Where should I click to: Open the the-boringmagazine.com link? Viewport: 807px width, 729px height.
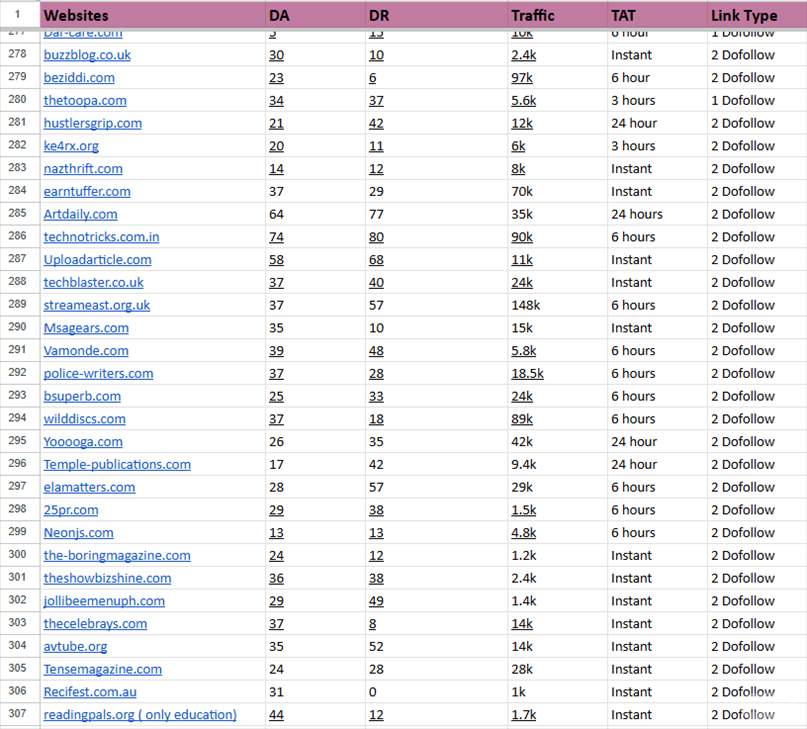tap(117, 556)
